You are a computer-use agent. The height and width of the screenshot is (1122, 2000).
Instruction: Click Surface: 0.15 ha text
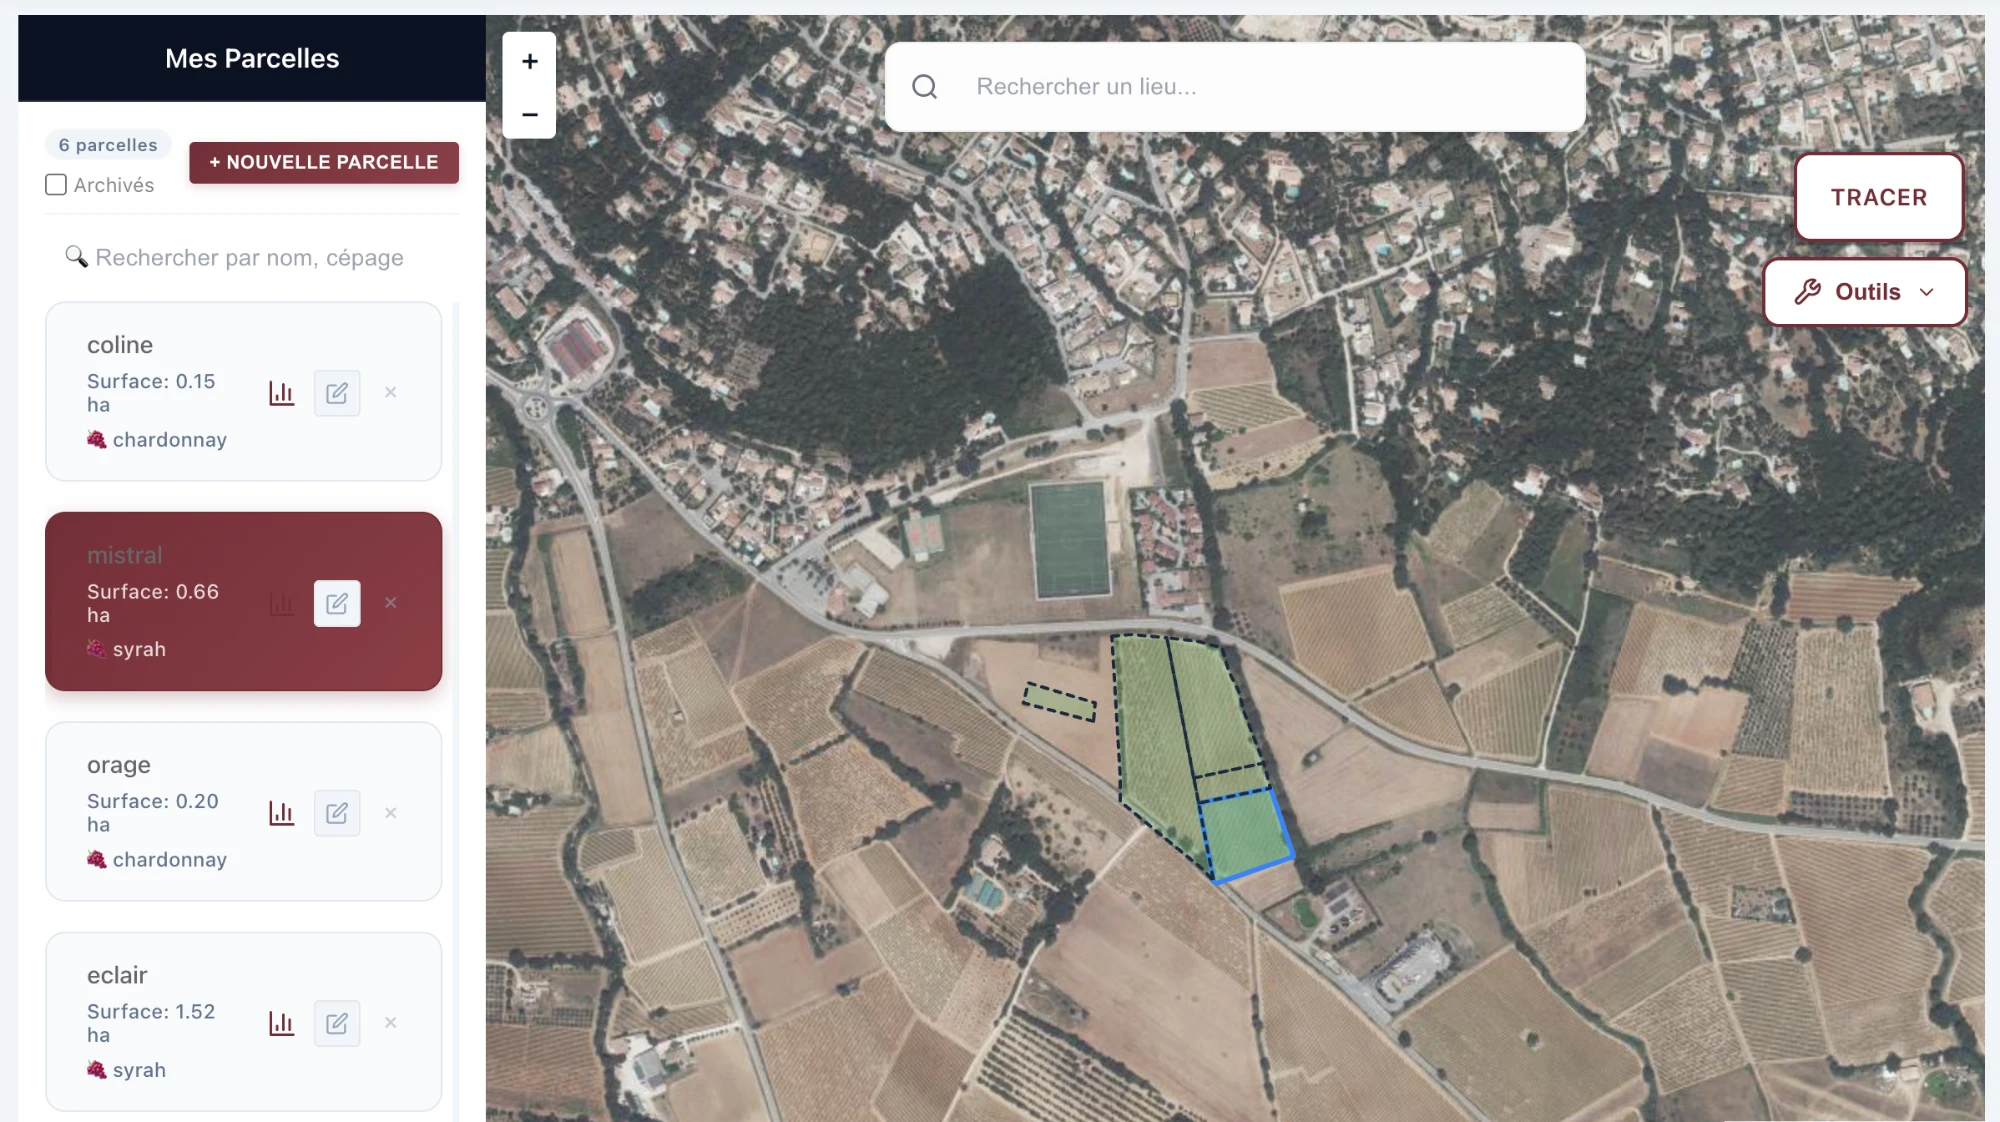[x=151, y=393]
